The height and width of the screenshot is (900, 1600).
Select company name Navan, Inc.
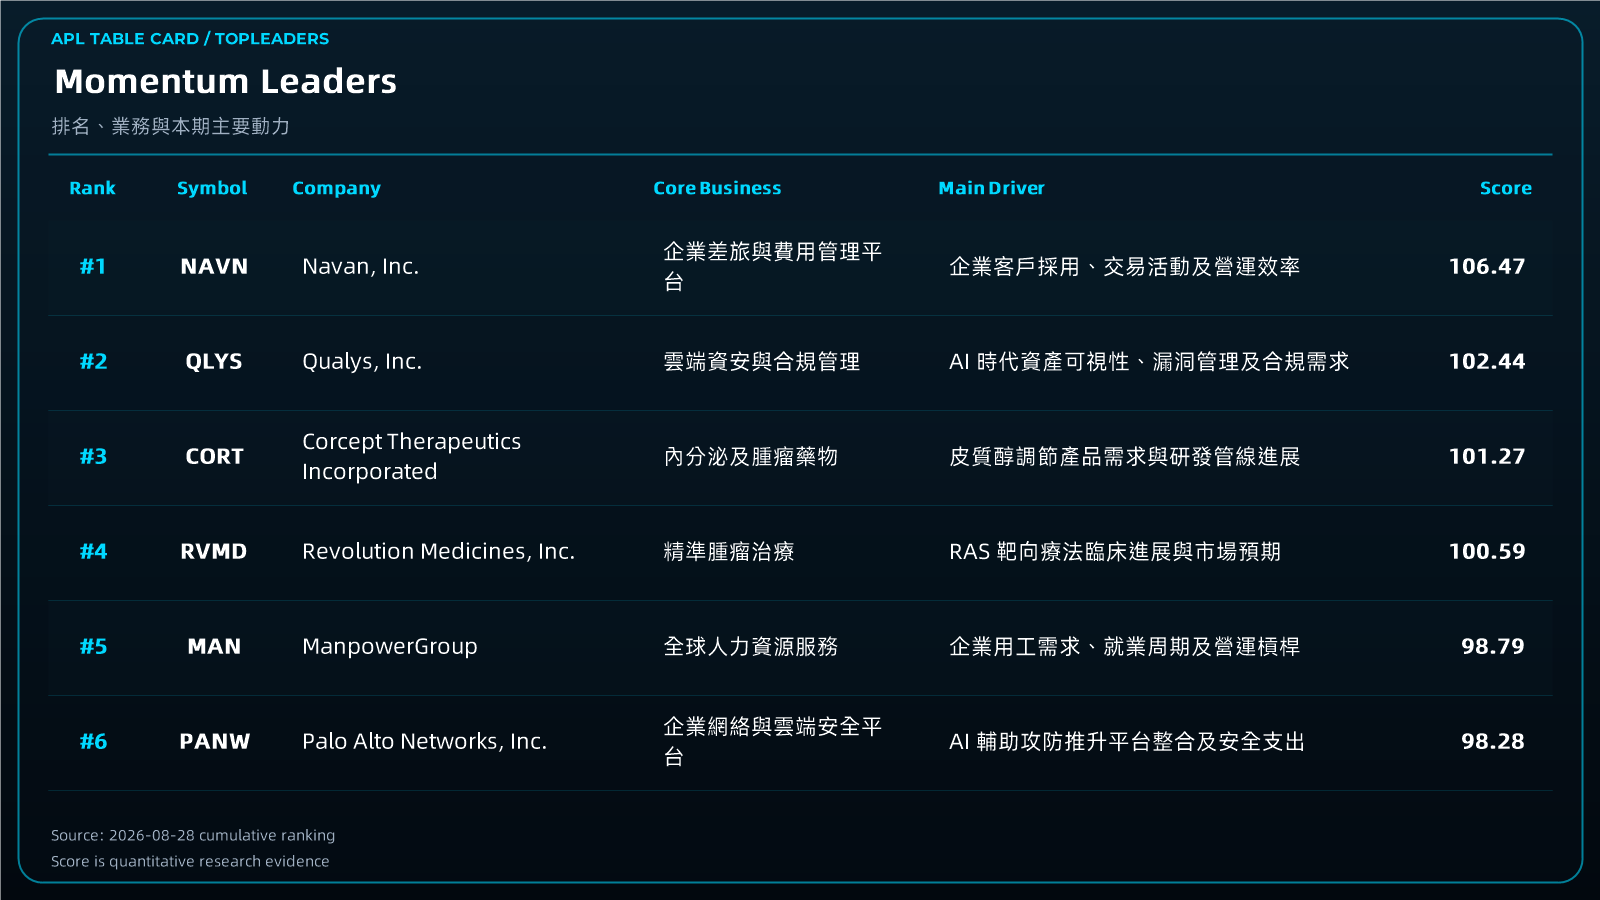click(360, 267)
